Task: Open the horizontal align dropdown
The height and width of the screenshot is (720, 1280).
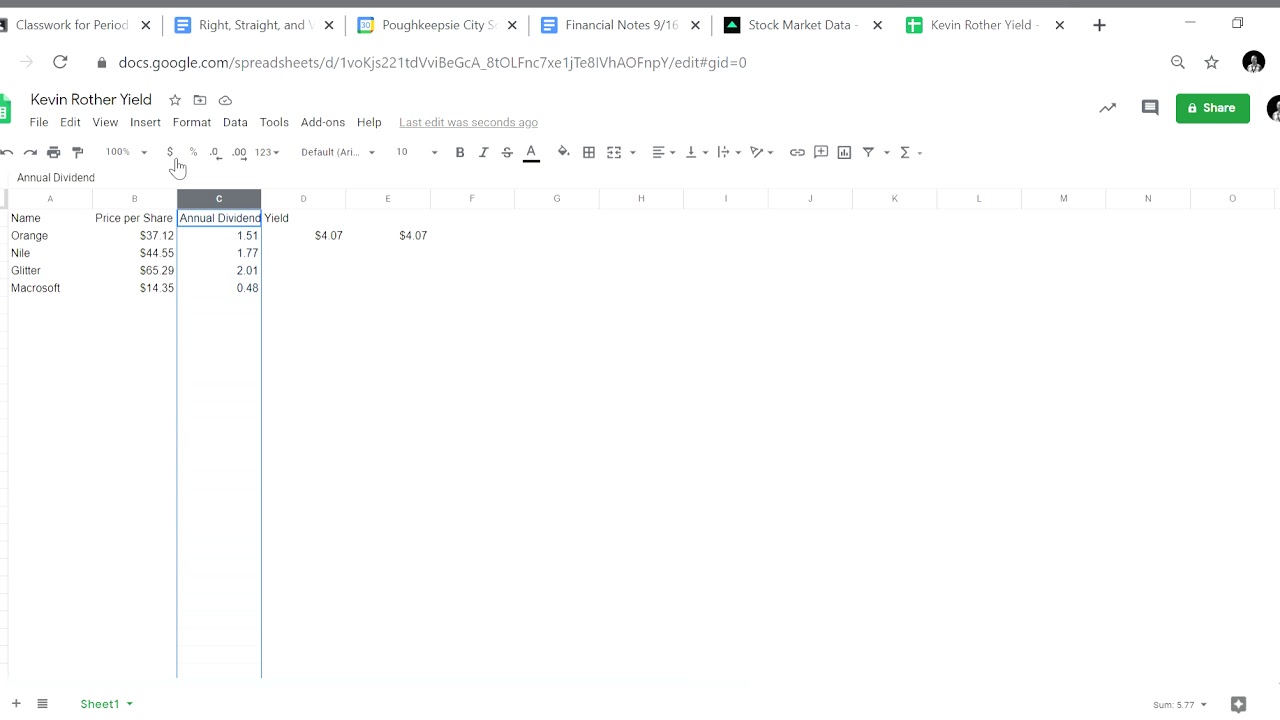Action: (664, 152)
